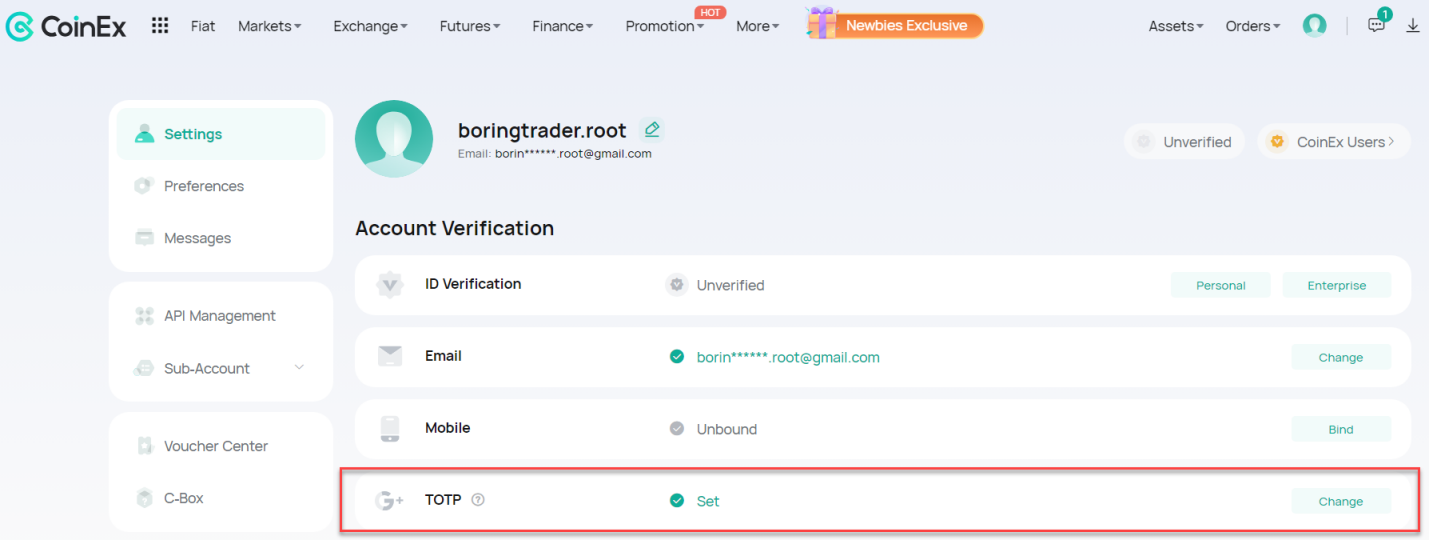
Task: Click the edit nickname pencil icon
Action: click(x=652, y=130)
